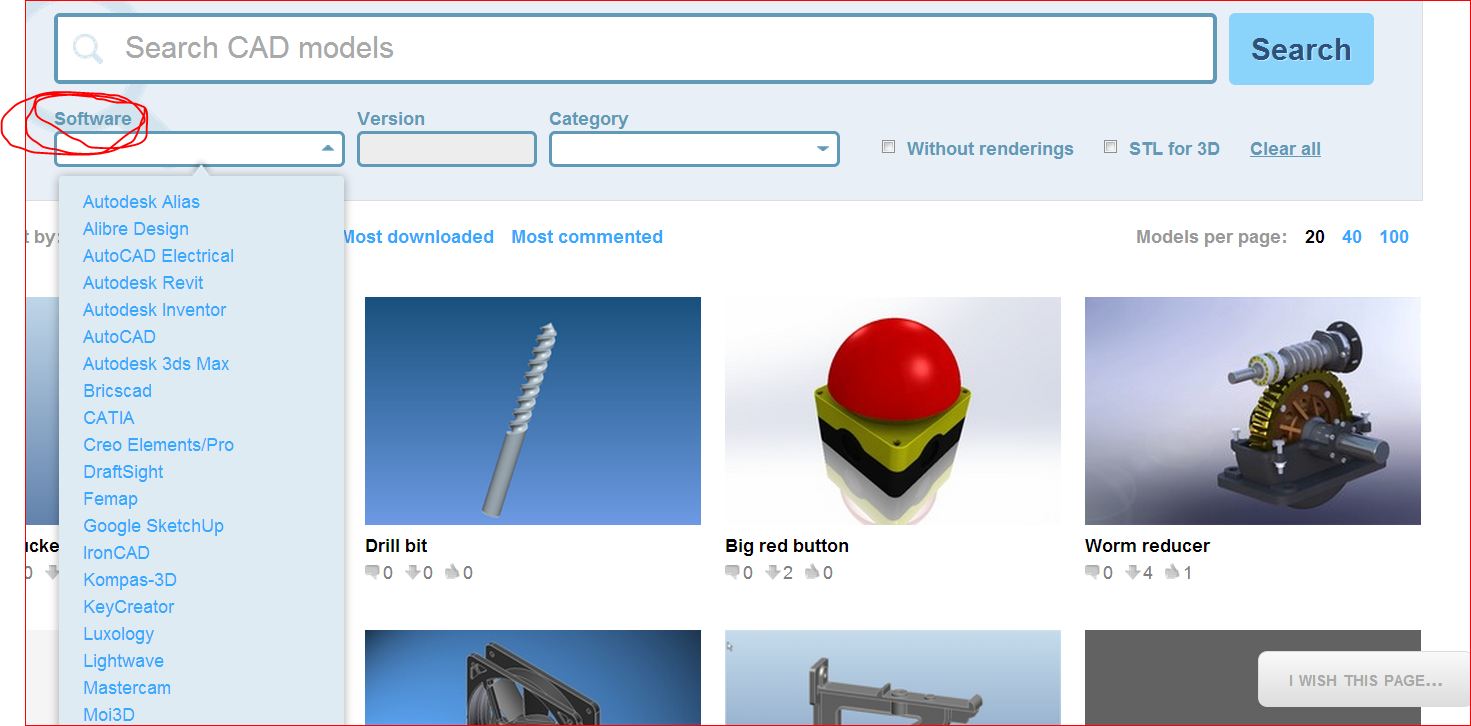Choose Alibre Design in the list
This screenshot has width=1471, height=726.
coord(136,228)
